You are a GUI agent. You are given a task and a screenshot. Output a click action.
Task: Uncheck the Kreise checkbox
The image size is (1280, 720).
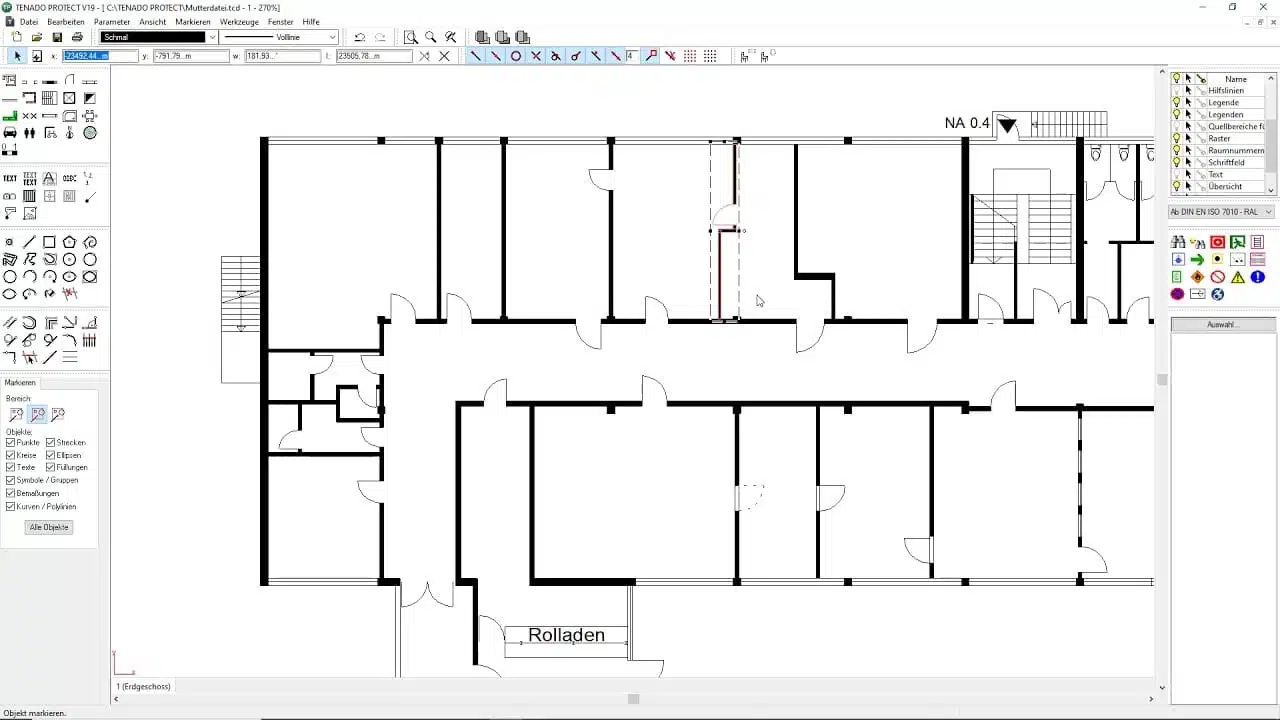(11, 455)
